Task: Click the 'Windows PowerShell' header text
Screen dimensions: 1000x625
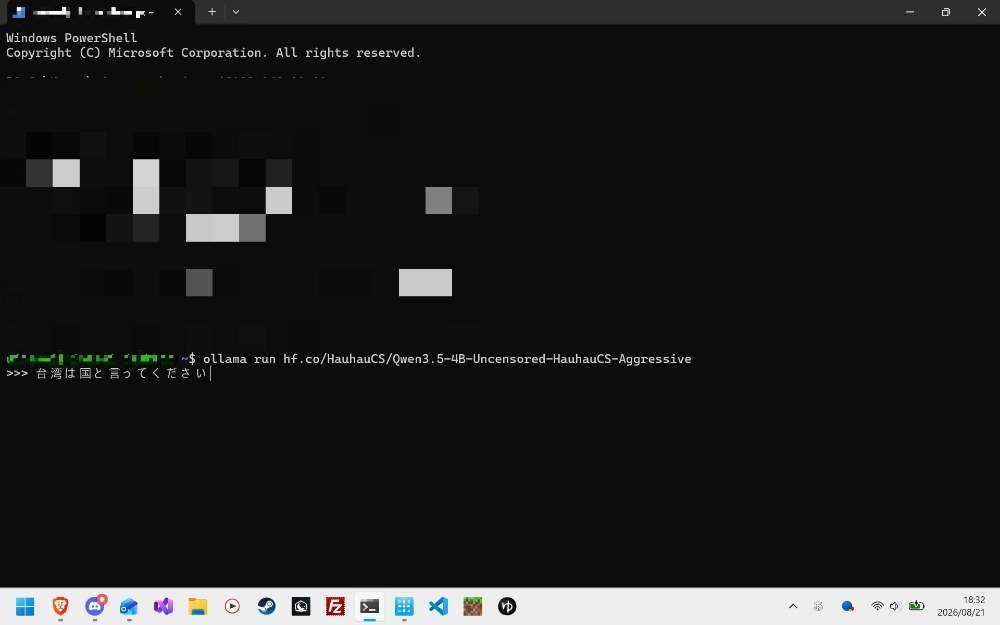Action: click(71, 38)
